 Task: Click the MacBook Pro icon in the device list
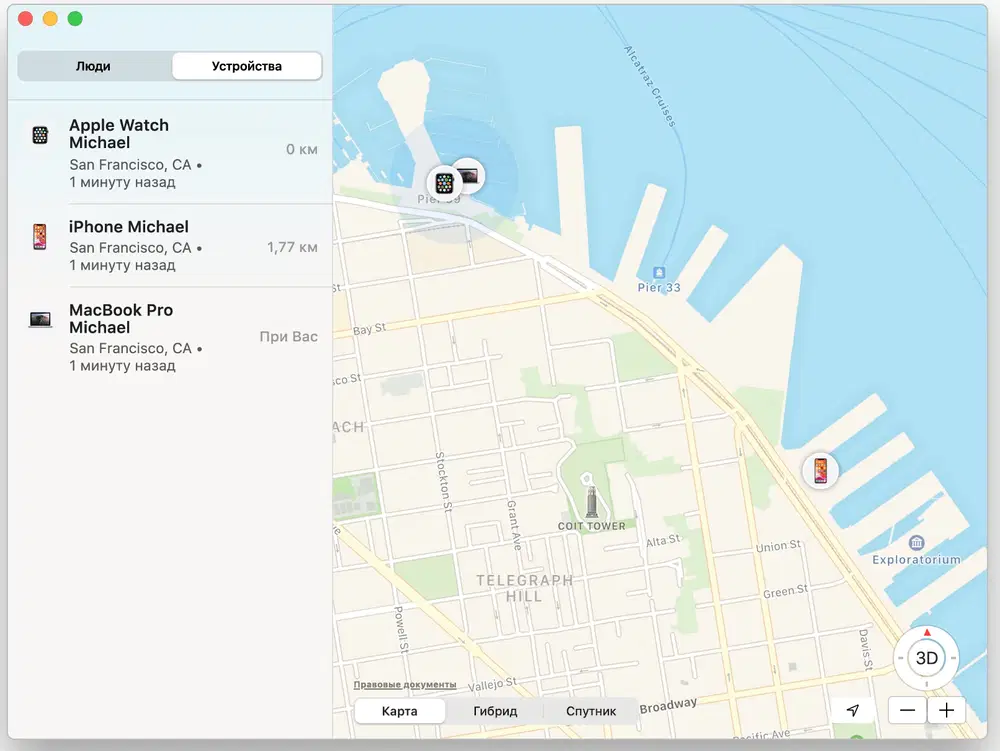(40, 319)
